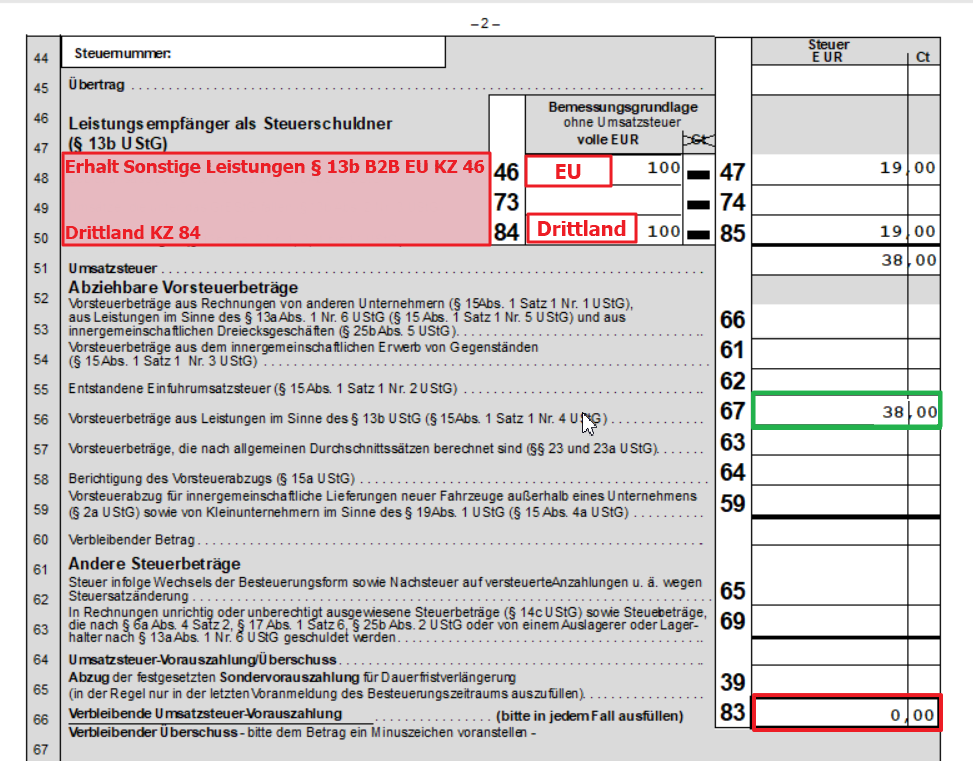The image size is (973, 761).
Task: Select Kennzahl 83 field showing 0,00
Action: pyautogui.click(x=846, y=713)
